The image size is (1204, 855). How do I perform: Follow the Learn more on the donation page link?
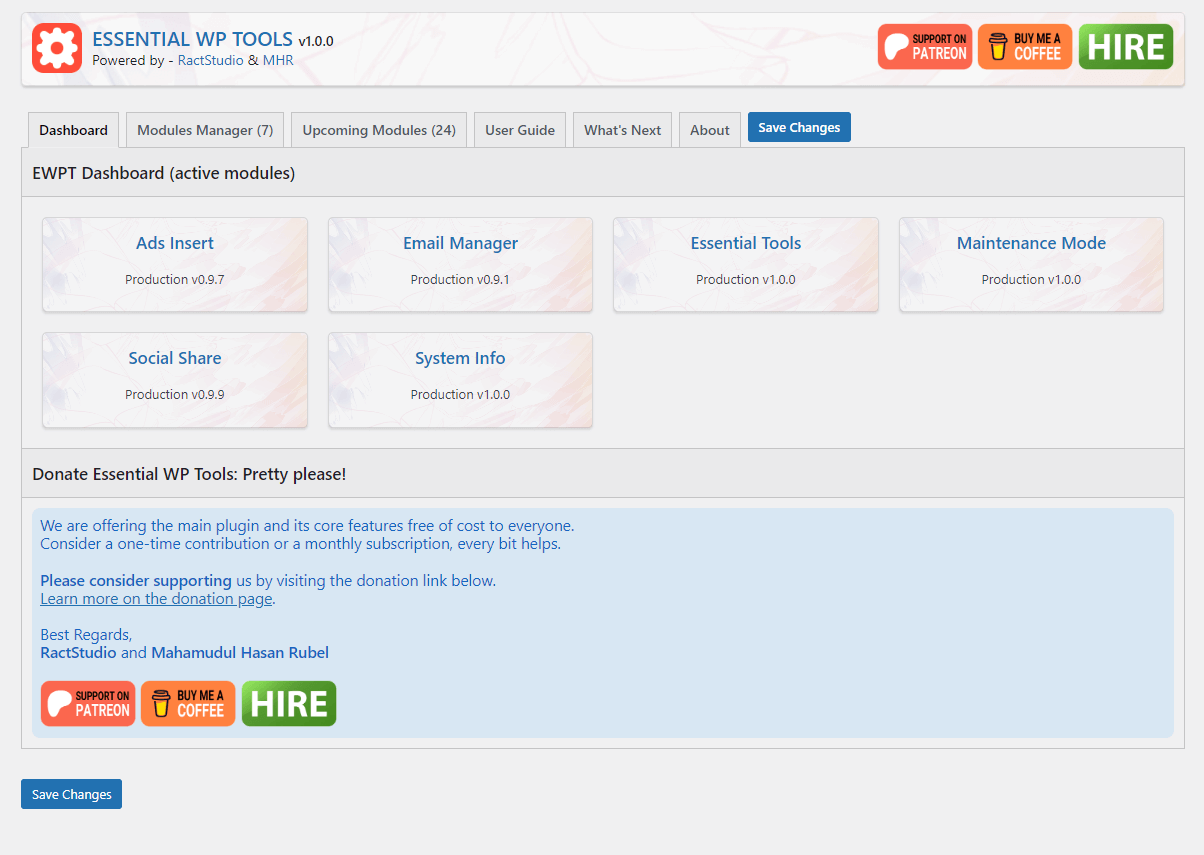[x=156, y=599]
